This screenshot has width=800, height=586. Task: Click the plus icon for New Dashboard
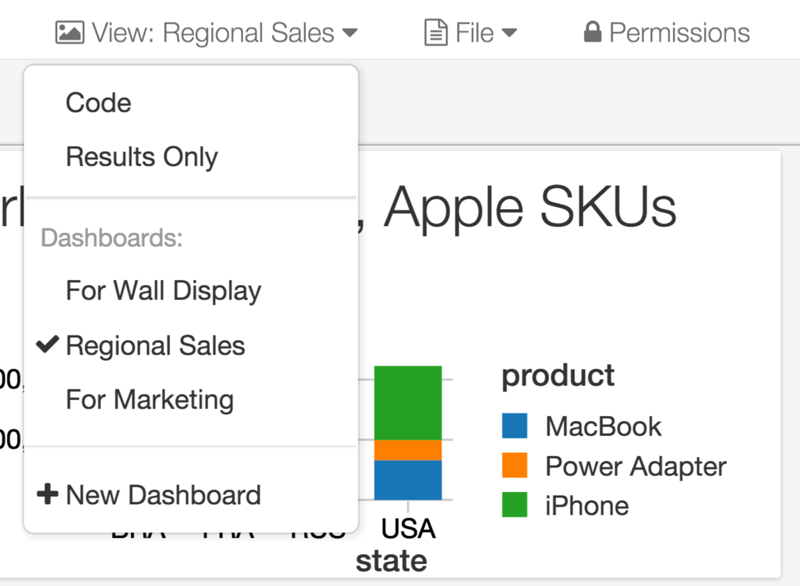coord(47,494)
